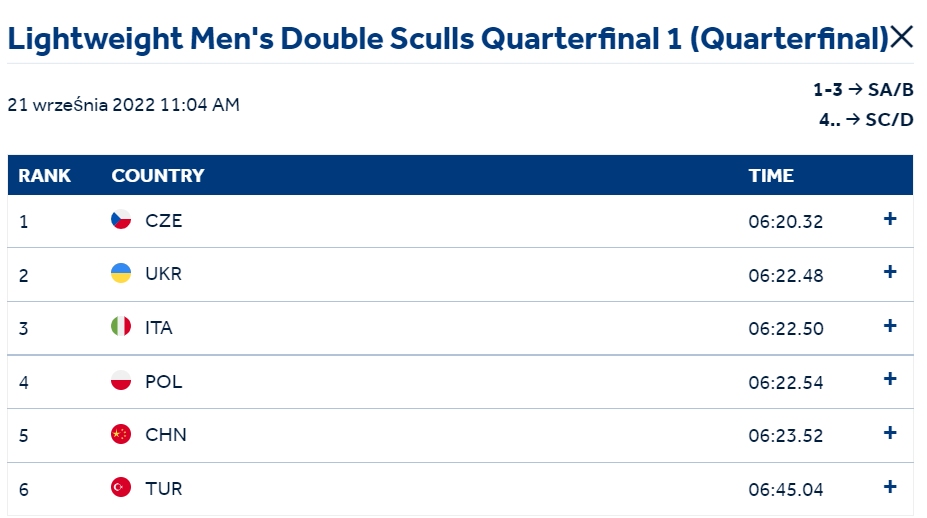
Task: Expand the CZE row details
Action: pyautogui.click(x=890, y=219)
